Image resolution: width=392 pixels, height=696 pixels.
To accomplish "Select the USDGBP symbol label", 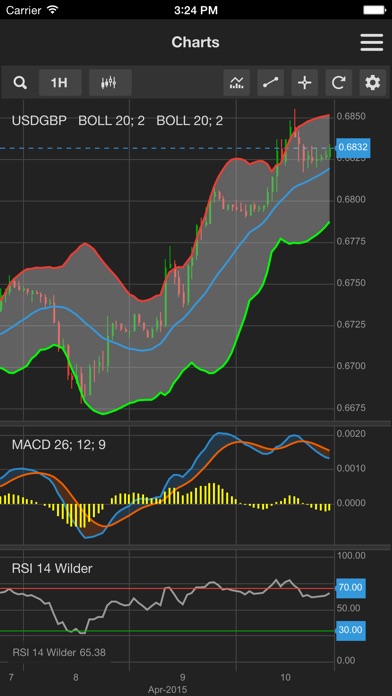I will 39,121.
